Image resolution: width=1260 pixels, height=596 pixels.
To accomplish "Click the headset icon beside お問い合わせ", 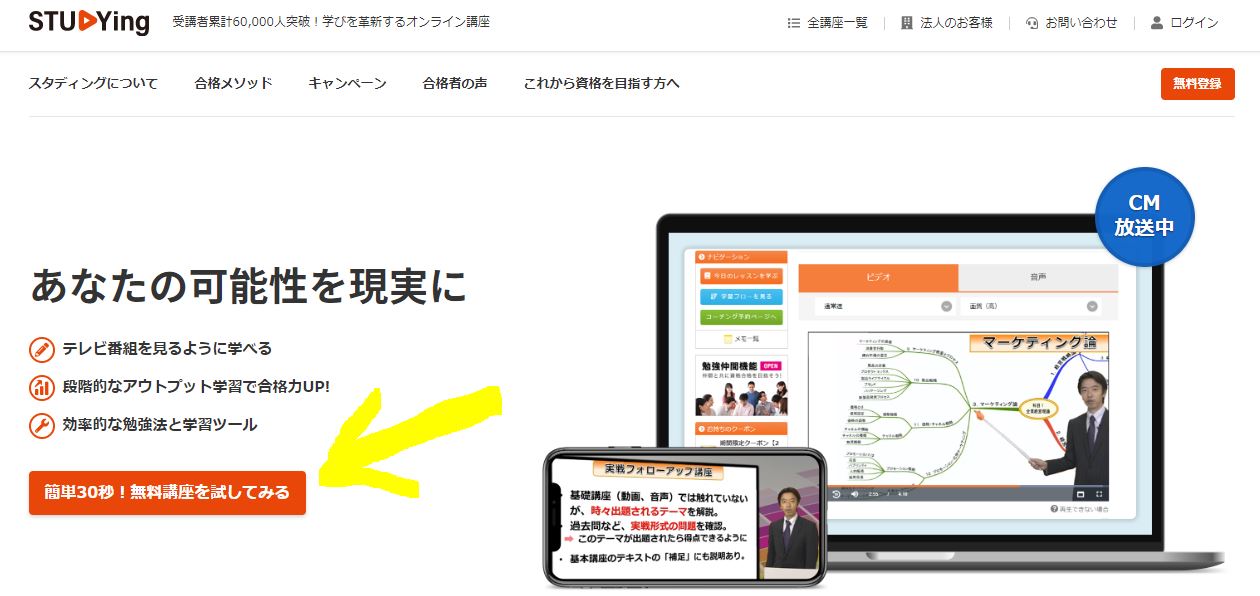I will pos(1032,23).
